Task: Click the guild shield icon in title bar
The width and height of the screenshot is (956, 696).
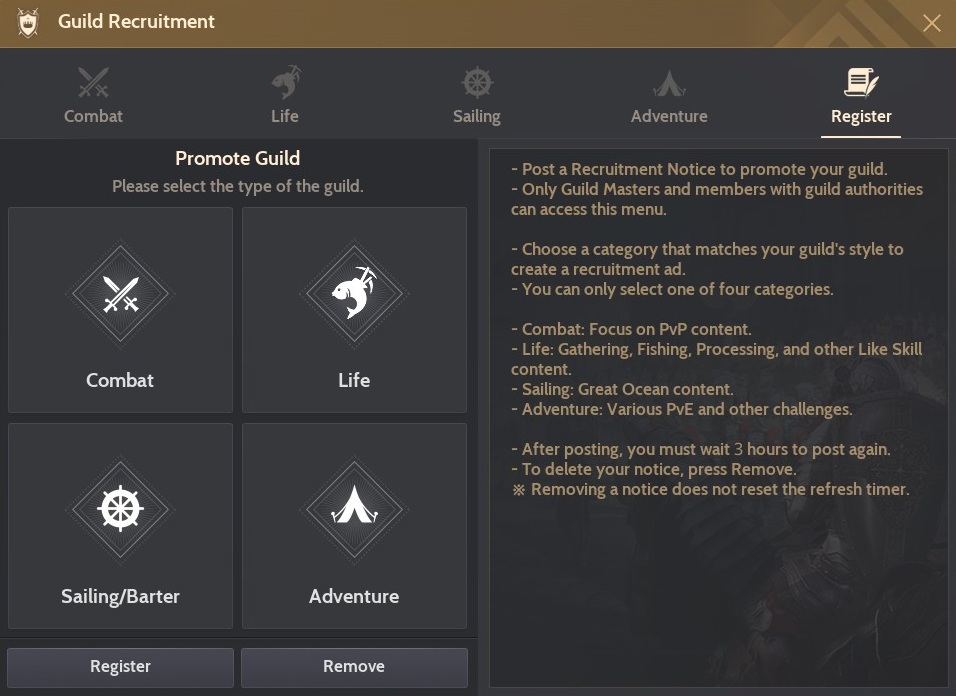Action: [28, 22]
